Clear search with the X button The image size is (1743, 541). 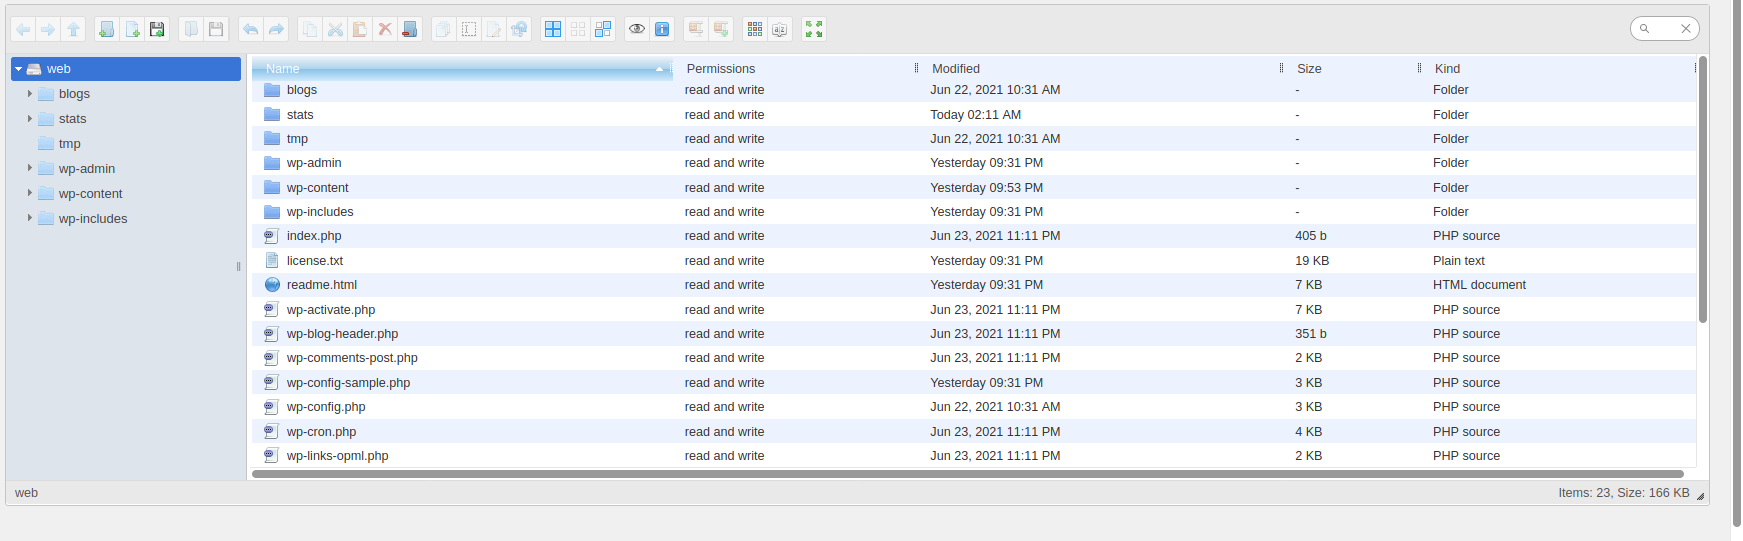coord(1686,29)
